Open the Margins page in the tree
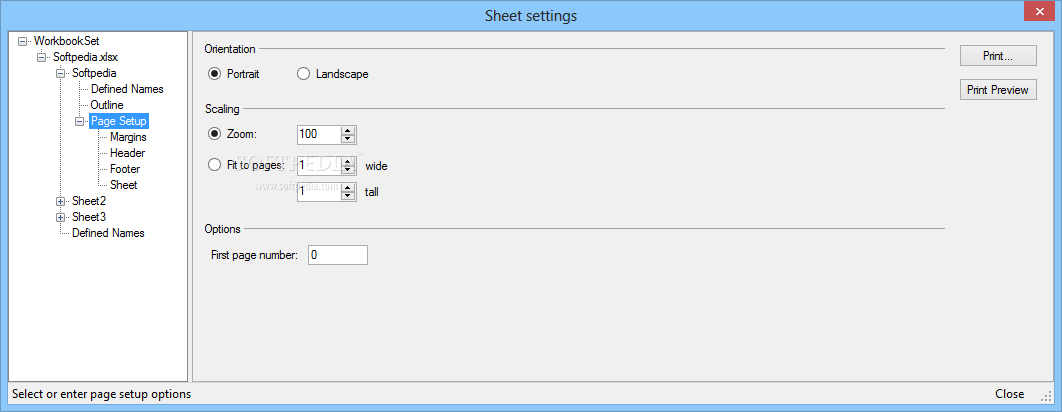 [128, 137]
